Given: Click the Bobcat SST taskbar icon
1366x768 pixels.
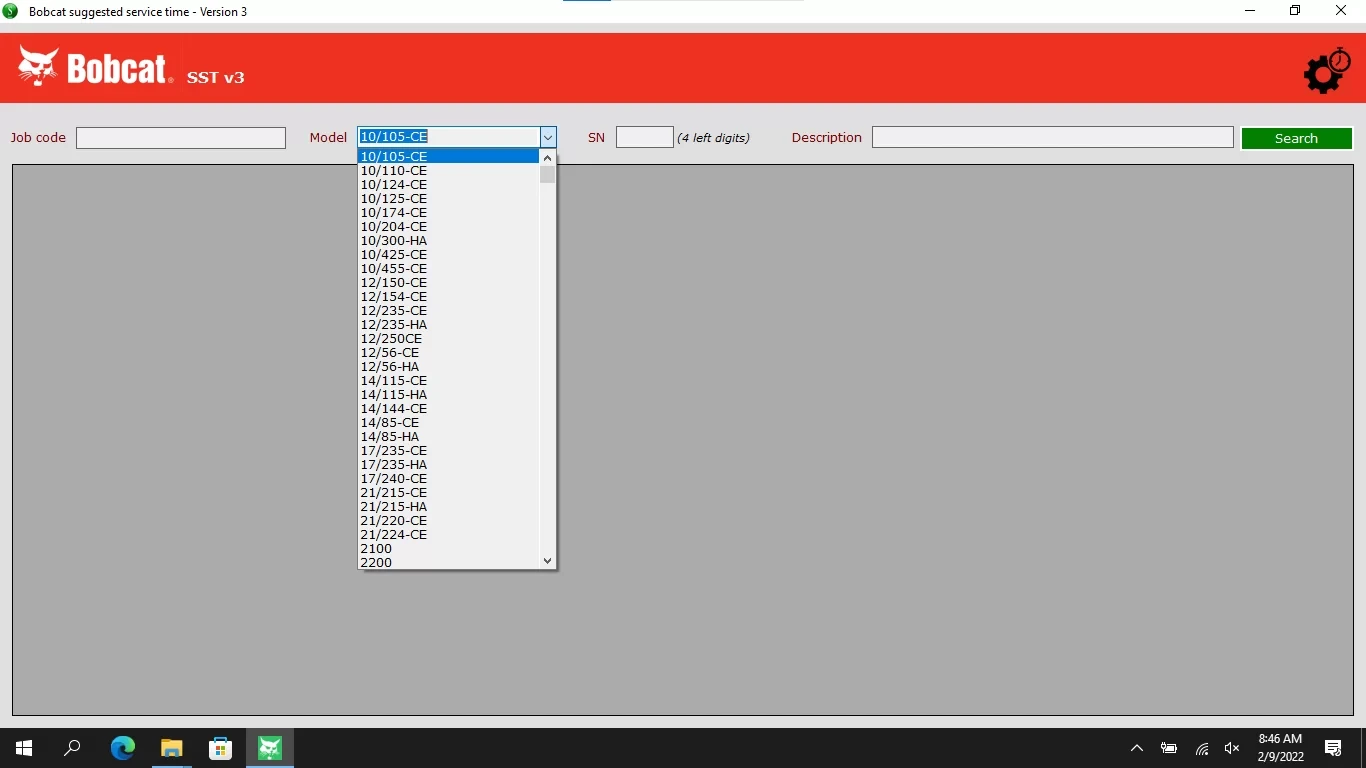Looking at the screenshot, I should point(270,748).
